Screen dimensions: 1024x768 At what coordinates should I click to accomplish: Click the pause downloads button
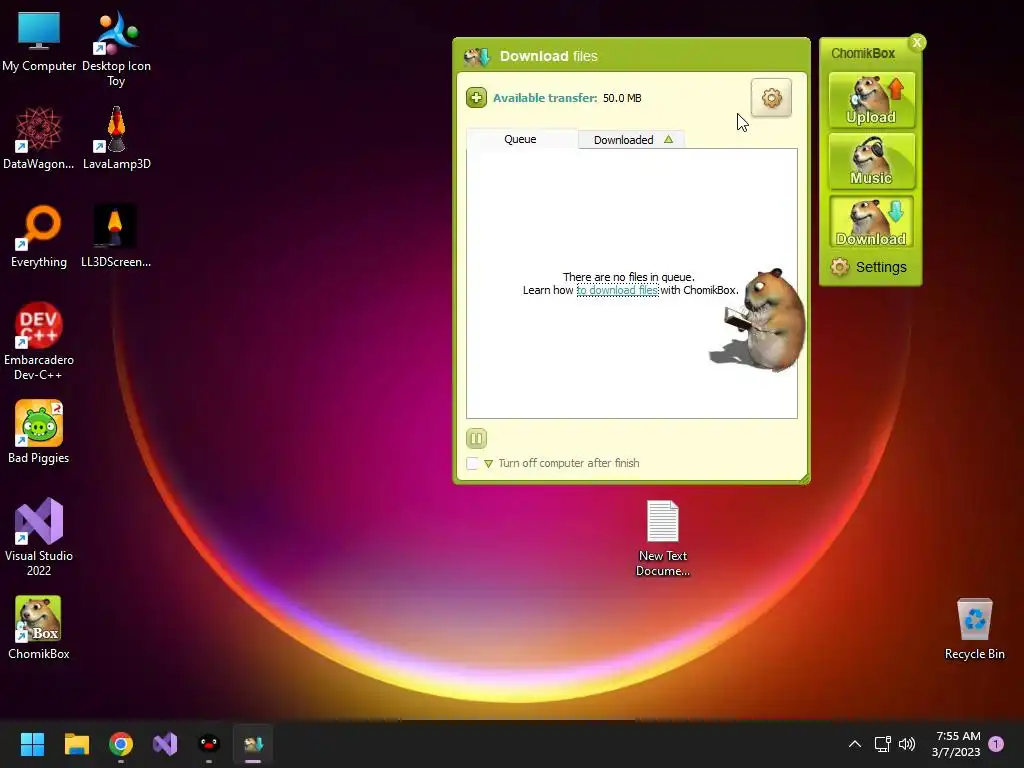pos(477,438)
